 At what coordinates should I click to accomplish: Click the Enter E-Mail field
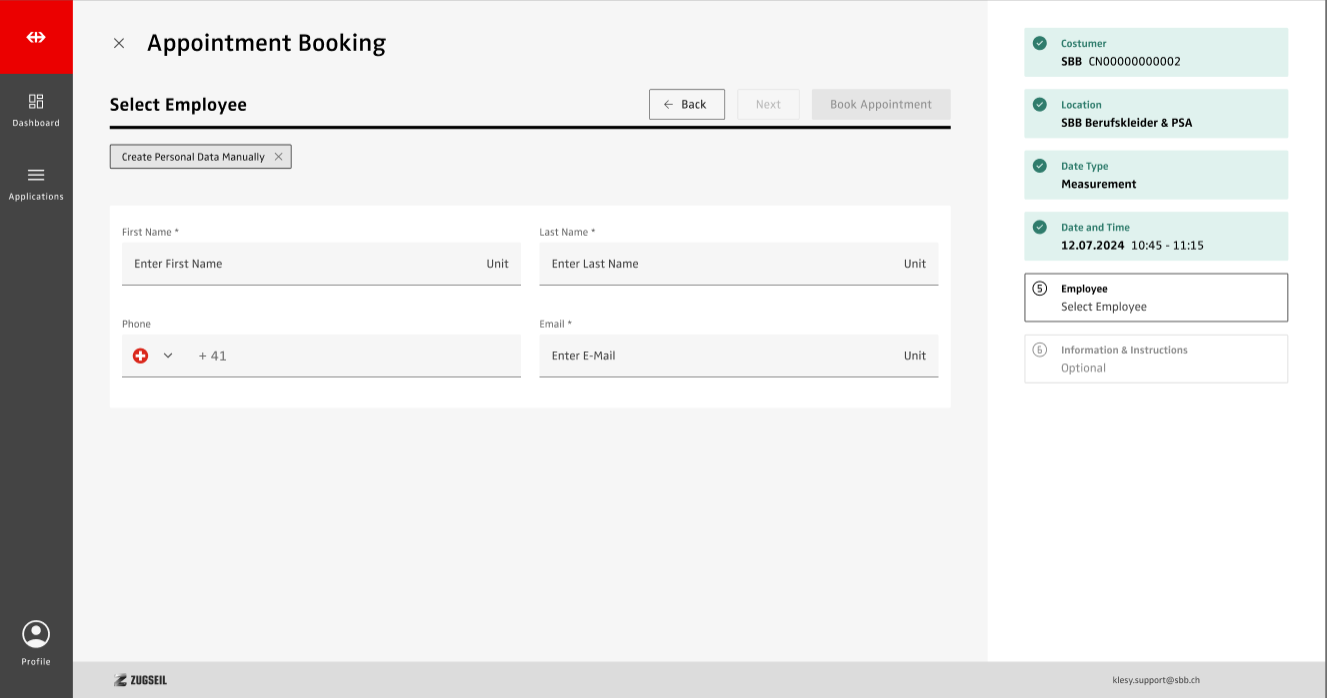720,356
